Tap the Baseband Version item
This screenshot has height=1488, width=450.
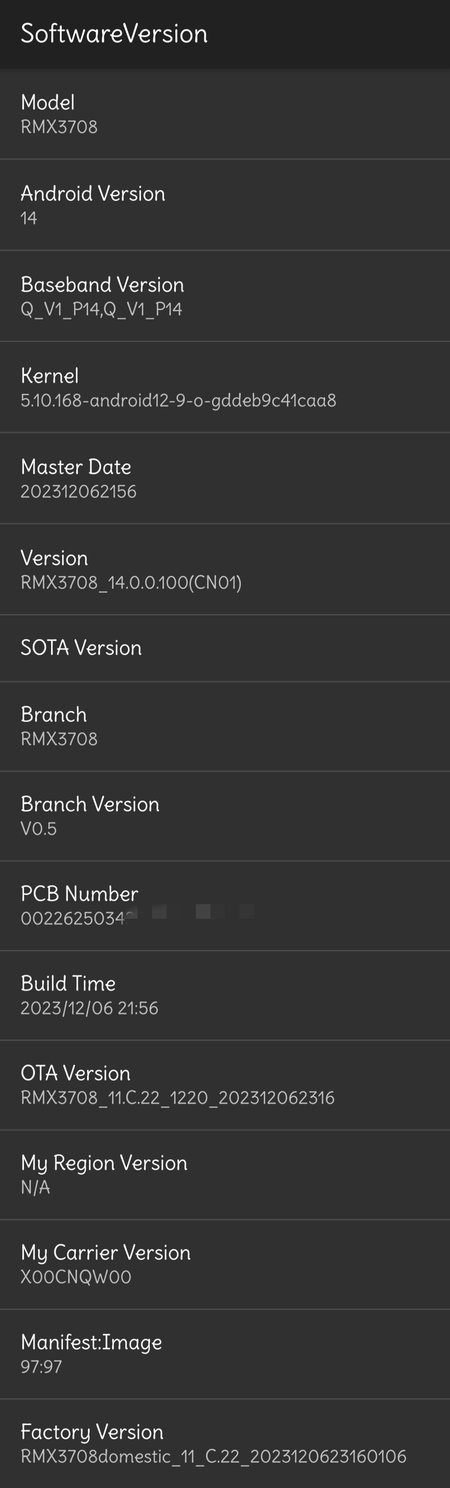click(225, 296)
